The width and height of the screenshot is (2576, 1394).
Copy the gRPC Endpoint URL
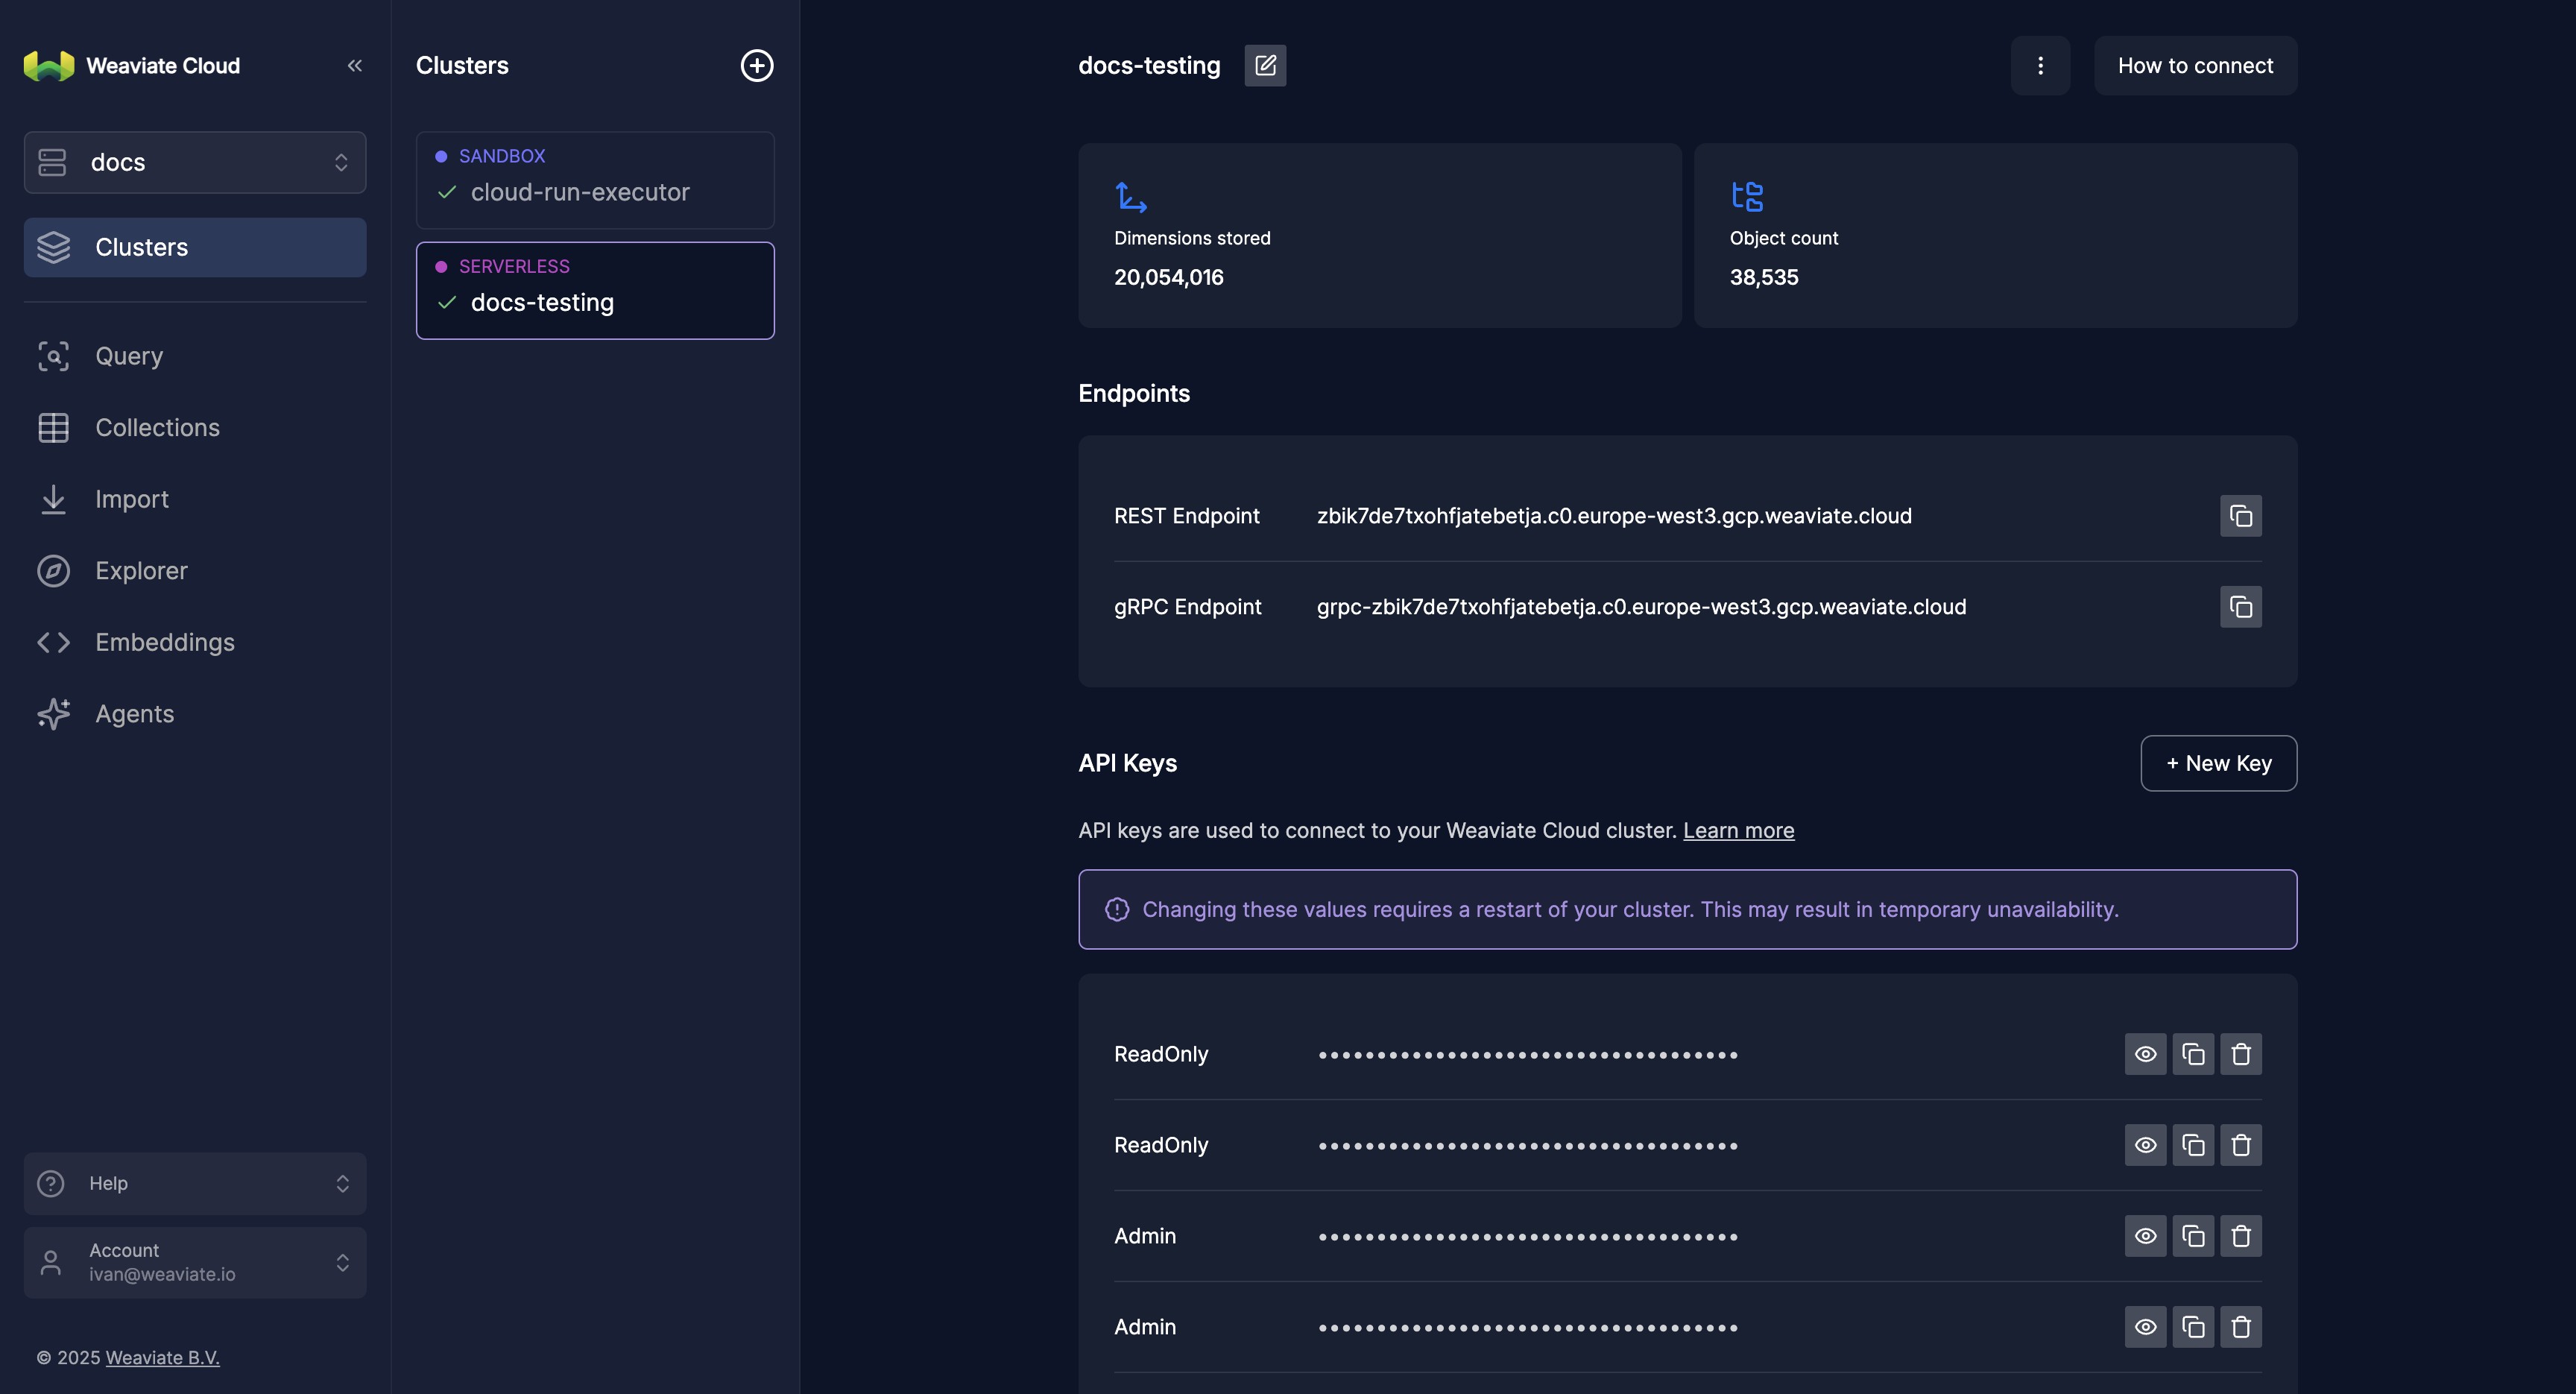[2240, 607]
